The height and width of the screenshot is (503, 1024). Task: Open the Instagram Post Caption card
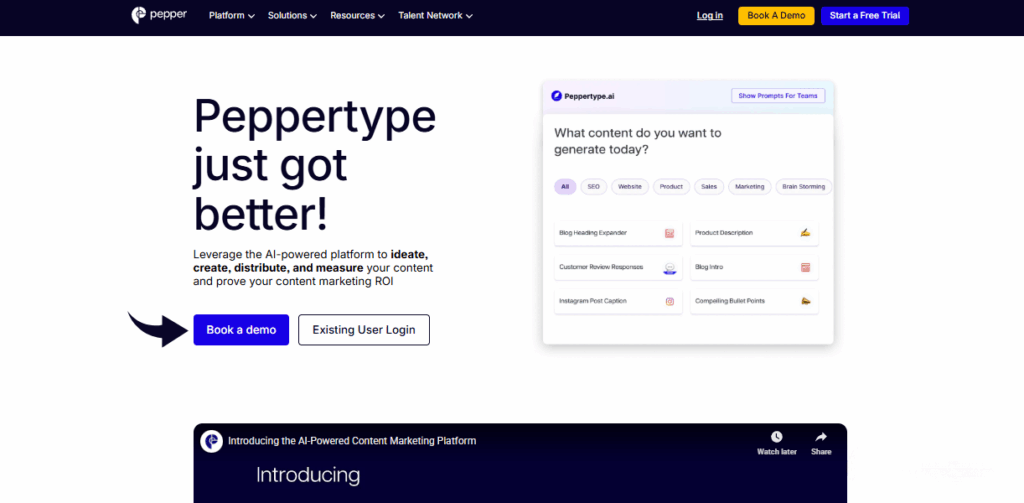pyautogui.click(x=618, y=302)
